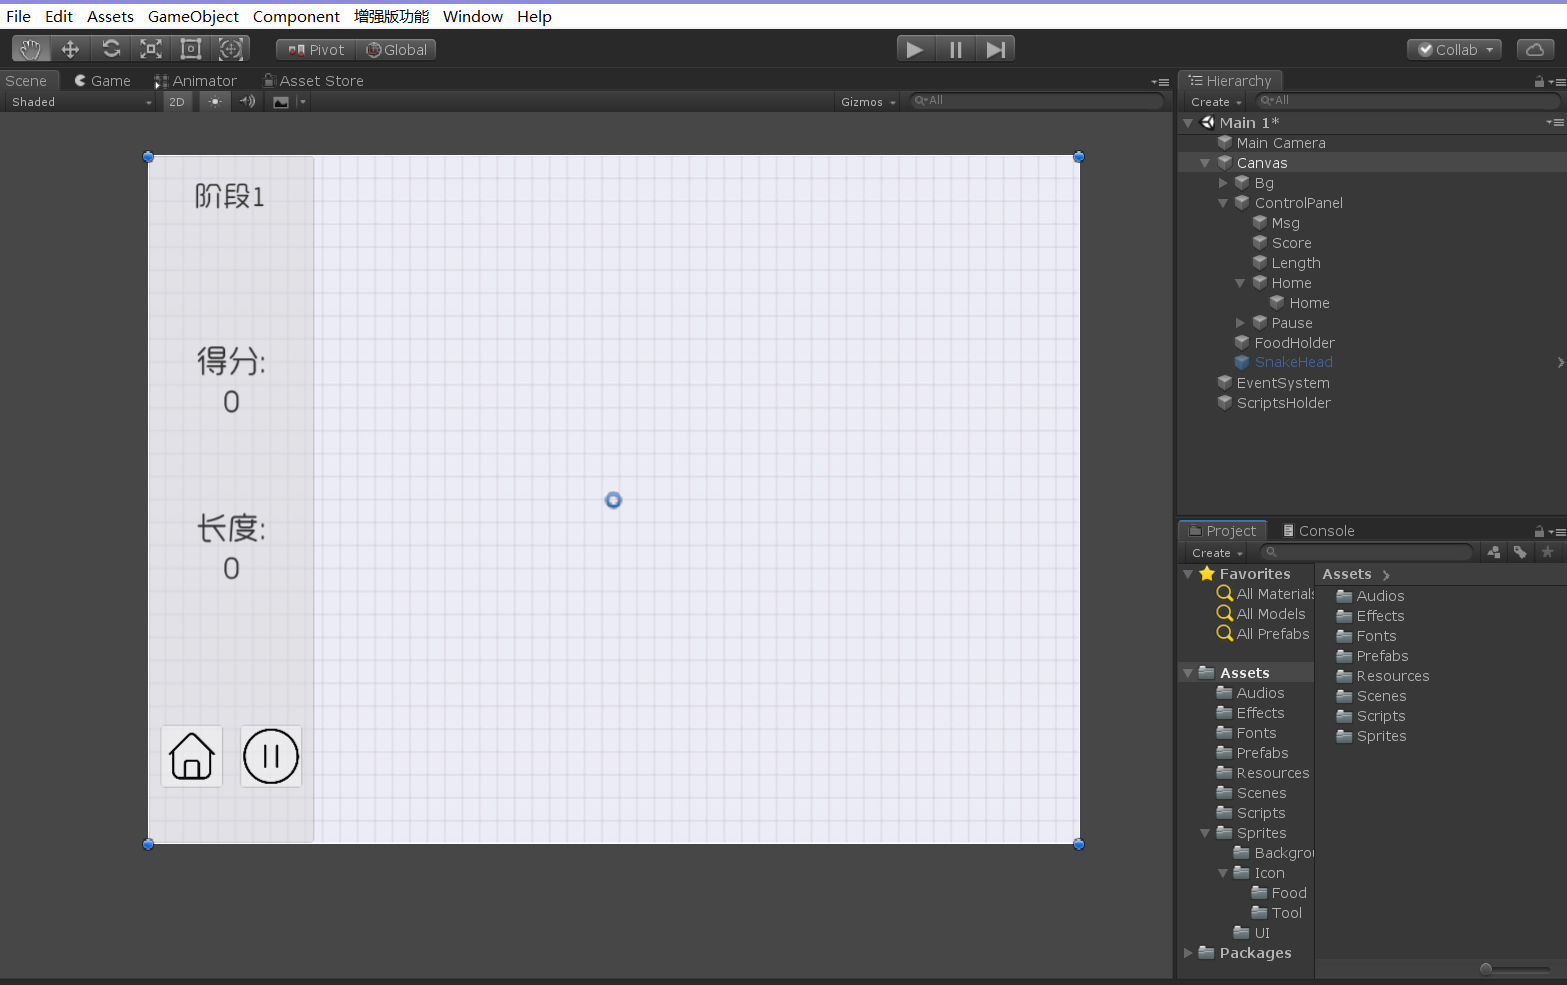Select the combined Transform tool

click(231, 49)
